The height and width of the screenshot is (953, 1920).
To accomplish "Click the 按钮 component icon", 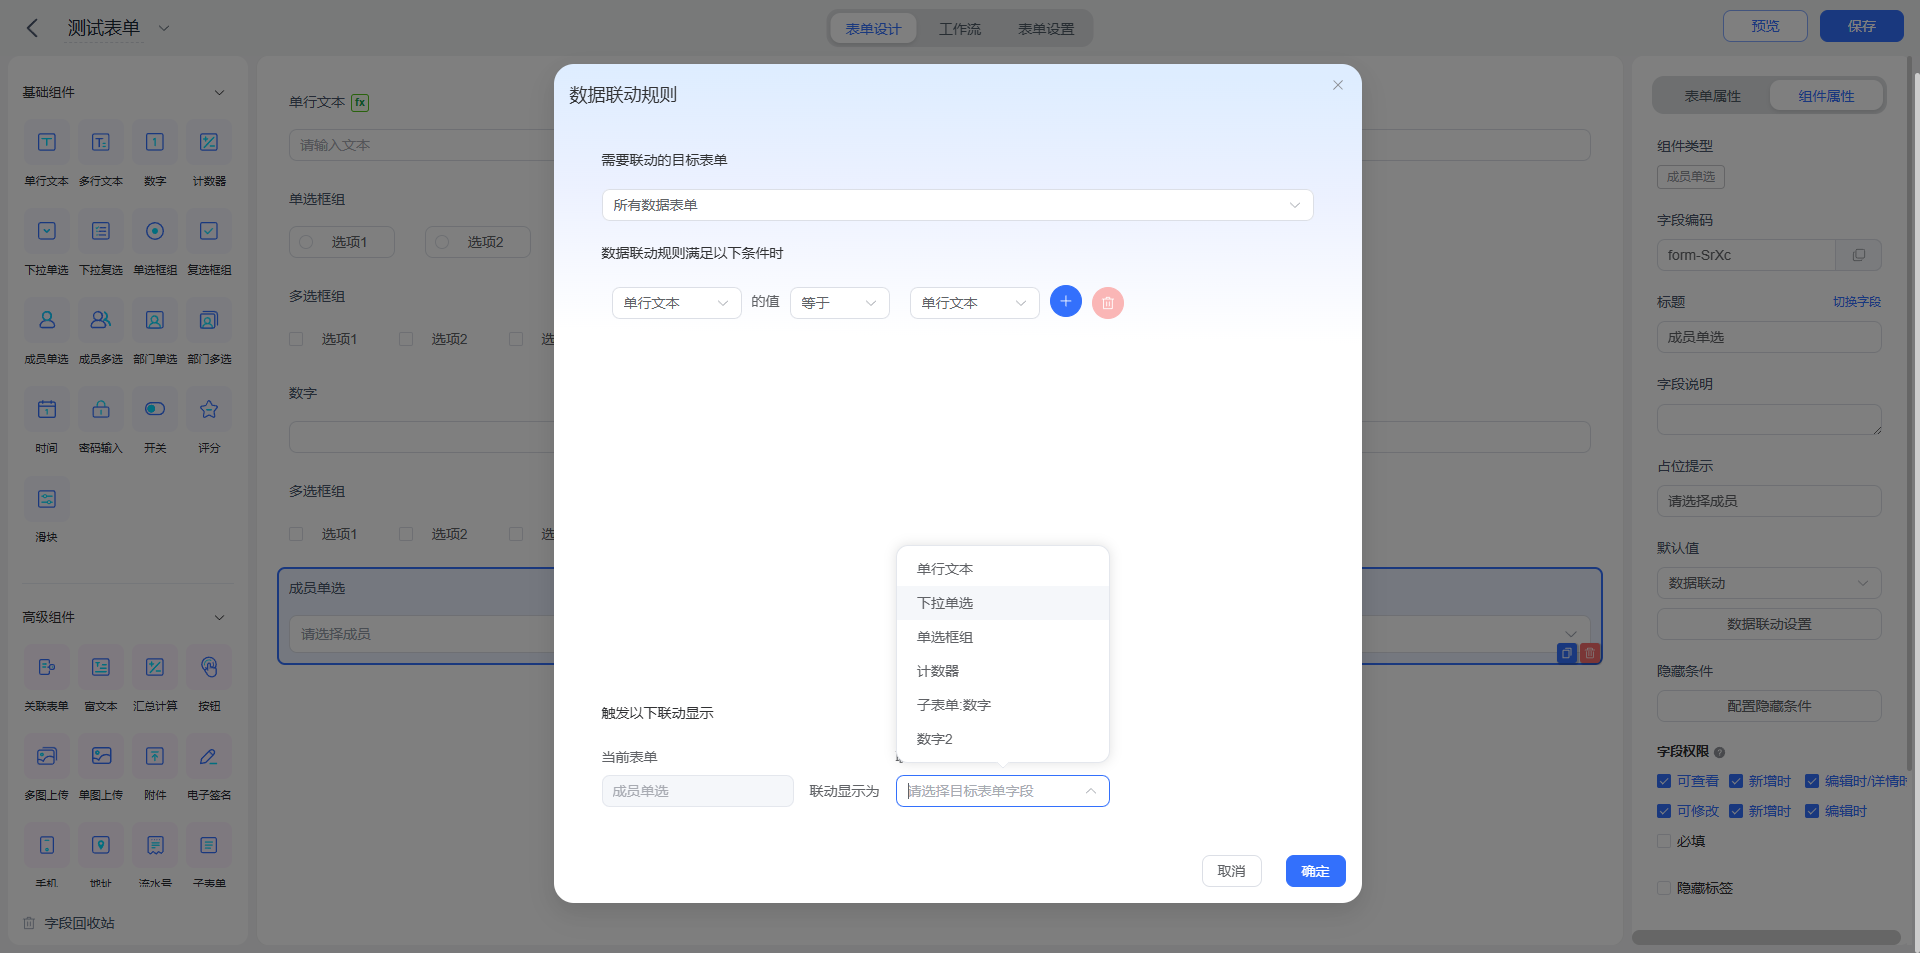I will tap(209, 667).
